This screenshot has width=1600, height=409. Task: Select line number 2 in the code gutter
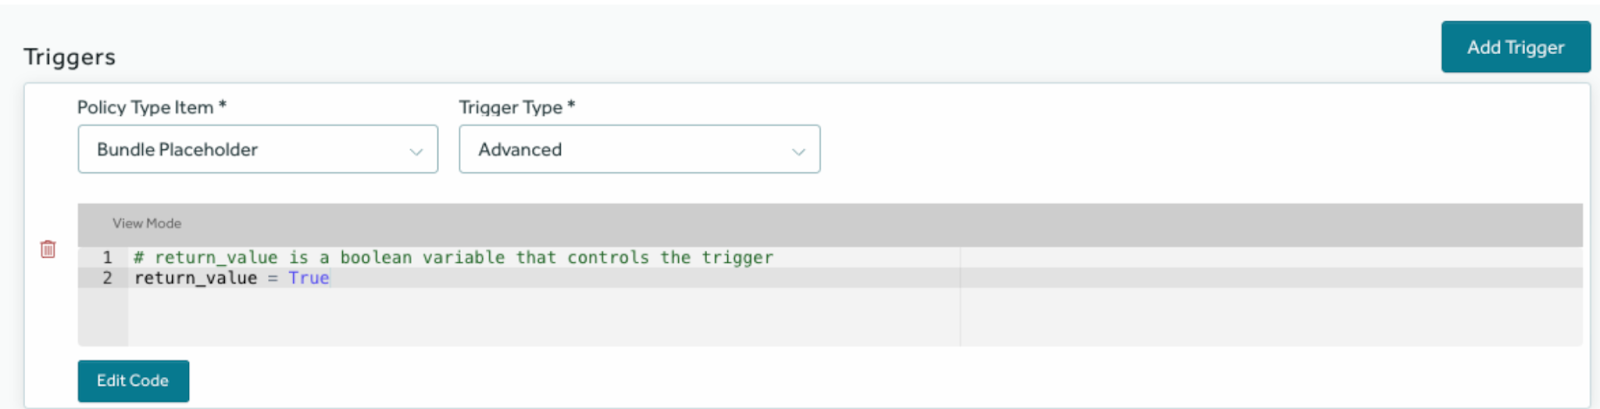(107, 278)
